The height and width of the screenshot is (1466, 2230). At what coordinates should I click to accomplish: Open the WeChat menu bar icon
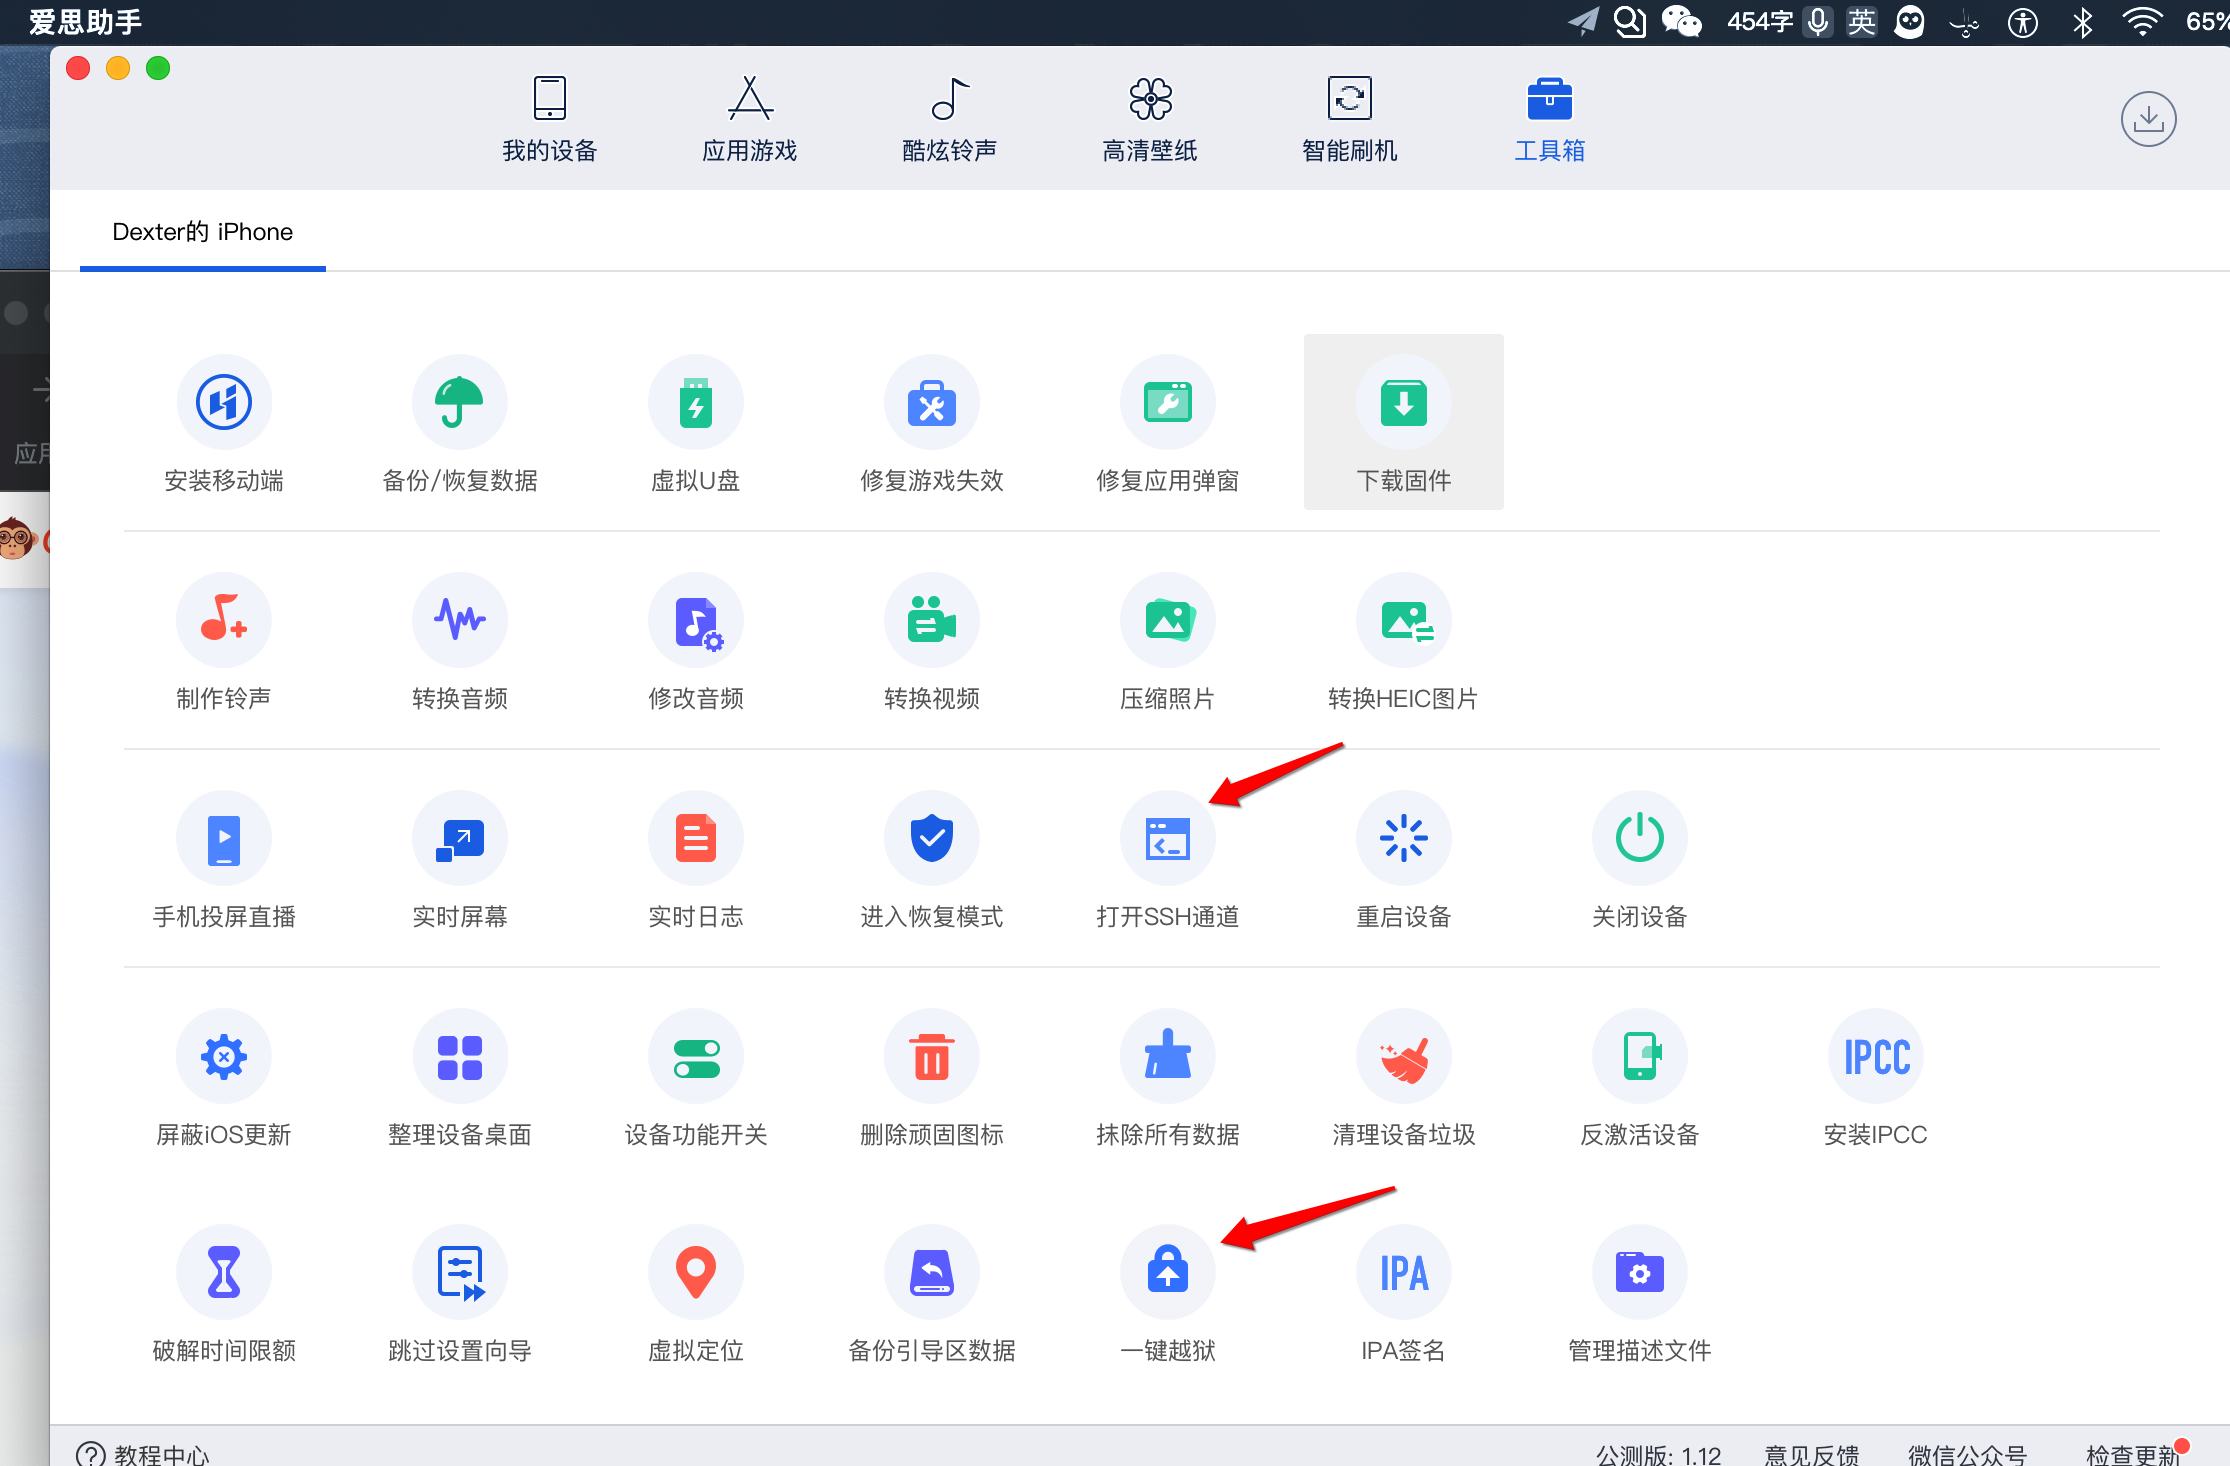1681,21
